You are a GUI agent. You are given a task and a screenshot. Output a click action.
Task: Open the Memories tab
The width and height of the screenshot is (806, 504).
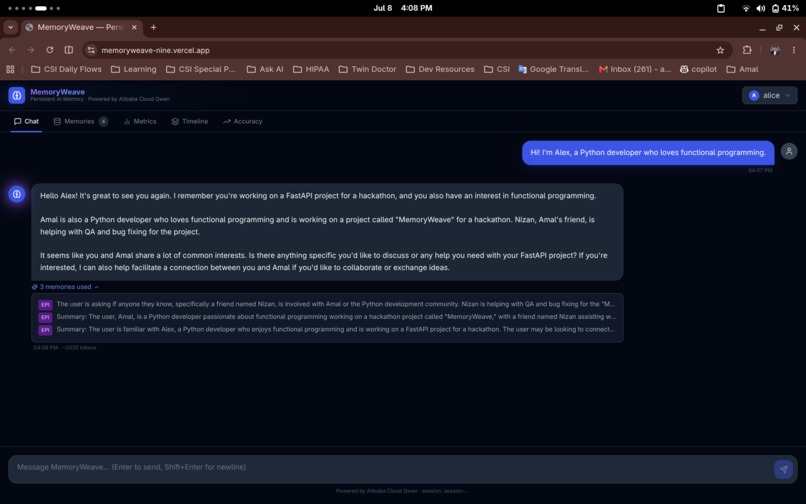pos(80,121)
